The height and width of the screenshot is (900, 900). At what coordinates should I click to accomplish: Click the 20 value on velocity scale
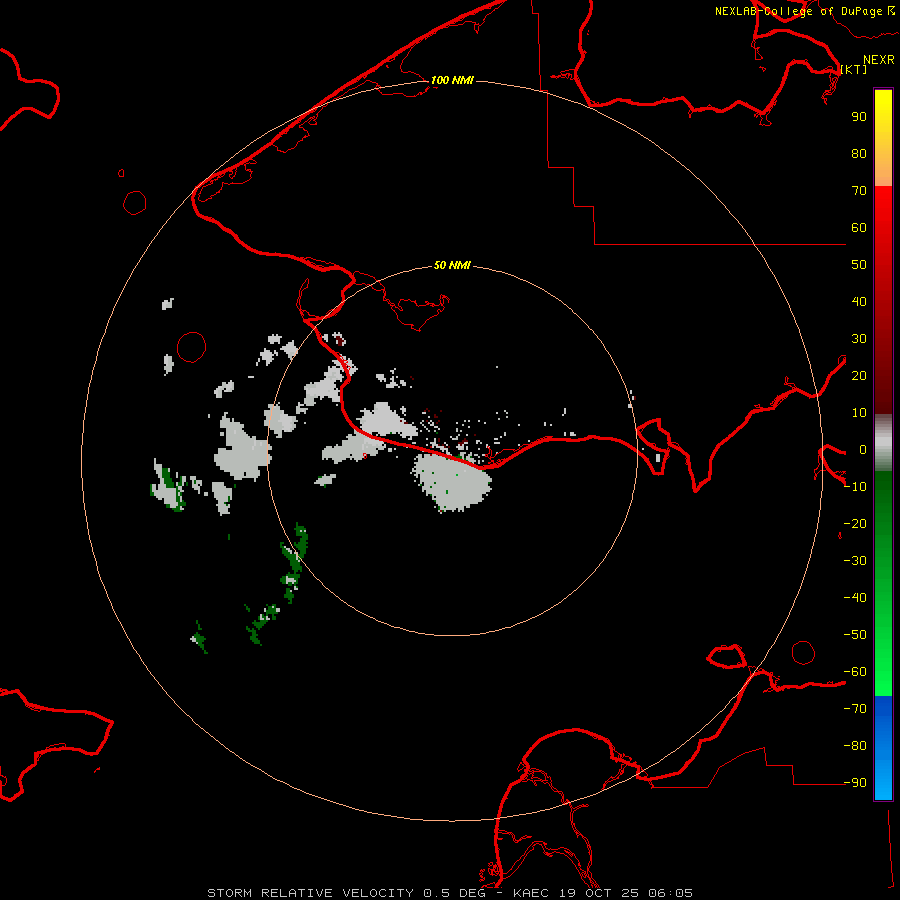tap(859, 375)
